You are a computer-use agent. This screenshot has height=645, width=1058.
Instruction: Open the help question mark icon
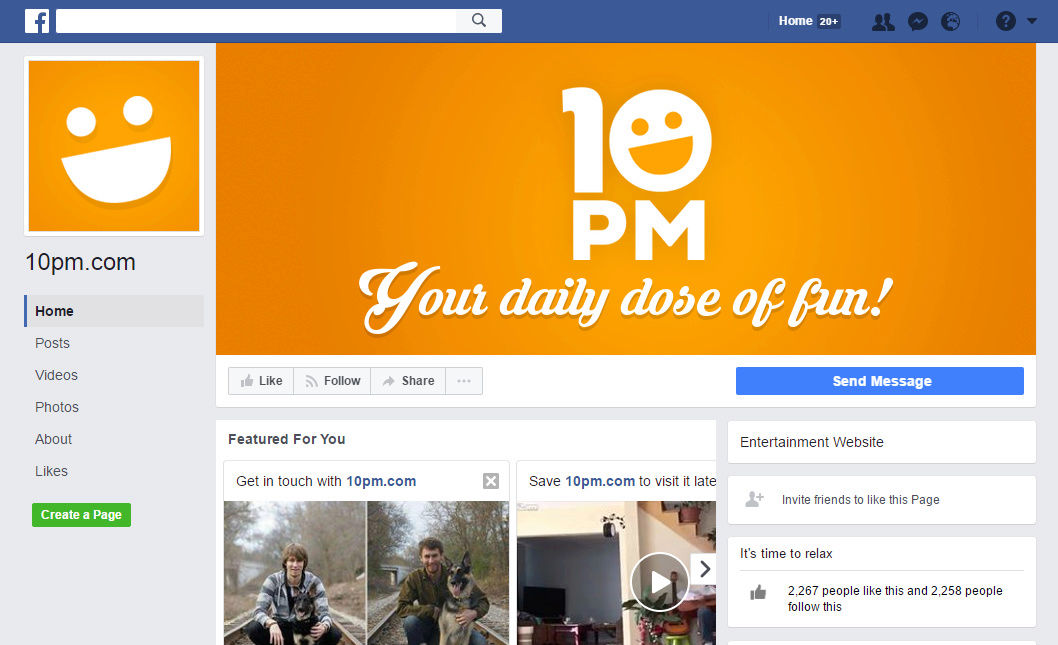1005,22
